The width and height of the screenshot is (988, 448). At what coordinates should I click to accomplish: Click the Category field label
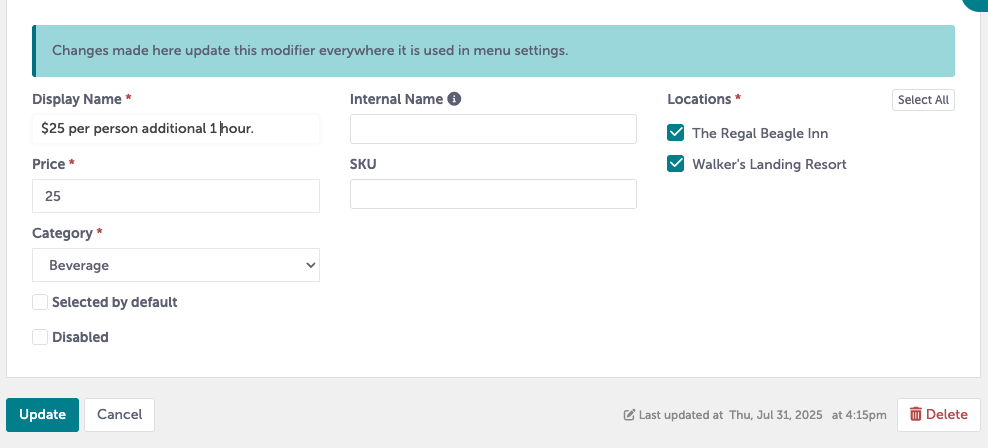tap(63, 233)
